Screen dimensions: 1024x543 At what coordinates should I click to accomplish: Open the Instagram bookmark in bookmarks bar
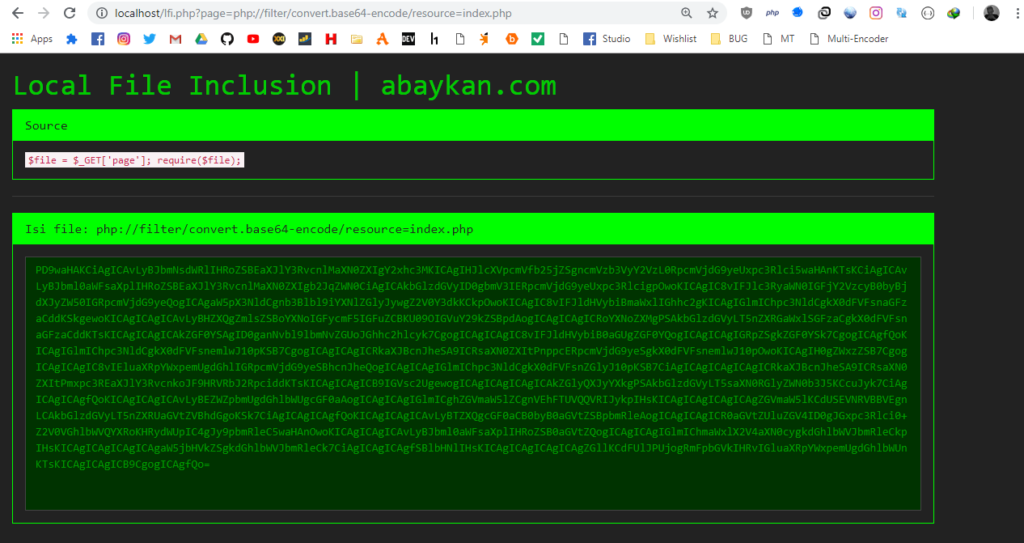(x=123, y=39)
